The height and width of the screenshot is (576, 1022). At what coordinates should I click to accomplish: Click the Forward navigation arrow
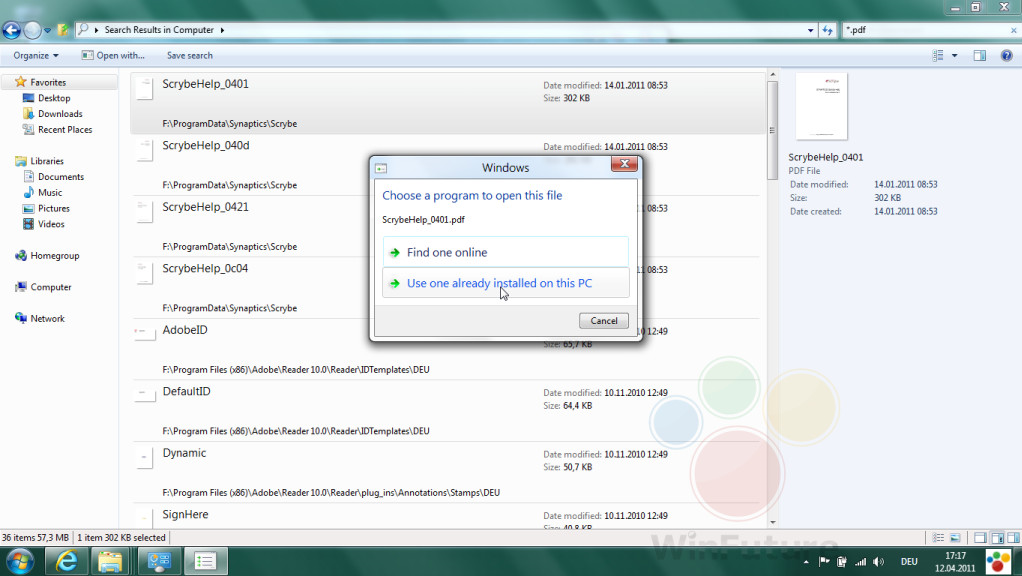[x=32, y=30]
